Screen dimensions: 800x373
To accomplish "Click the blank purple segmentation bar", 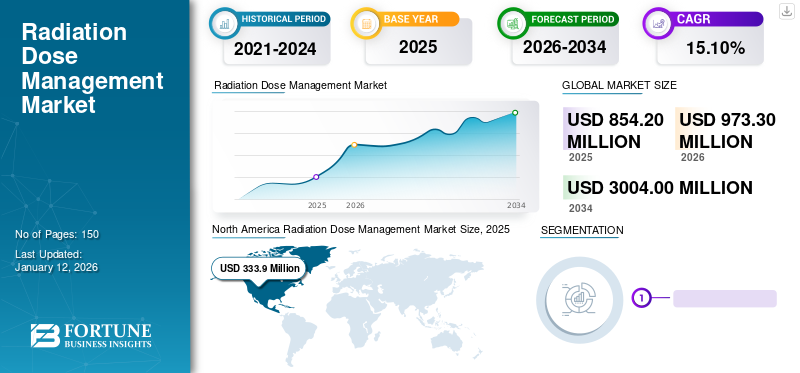I will tap(725, 299).
